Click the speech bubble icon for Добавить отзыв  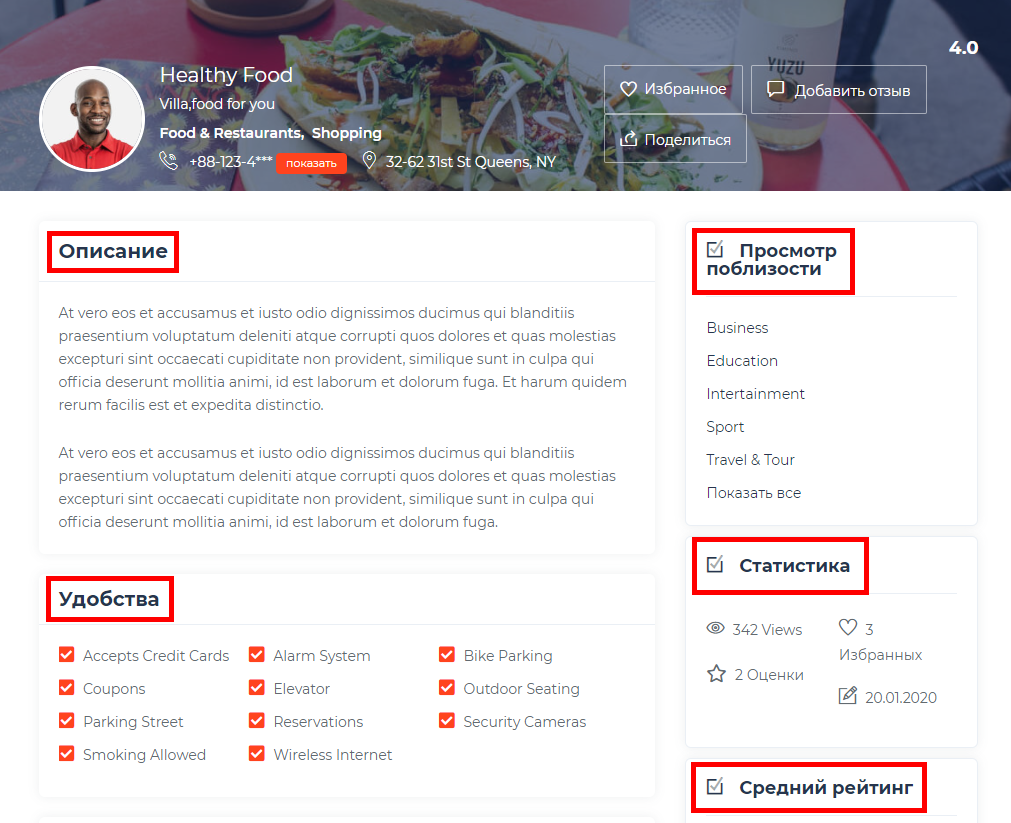[776, 89]
